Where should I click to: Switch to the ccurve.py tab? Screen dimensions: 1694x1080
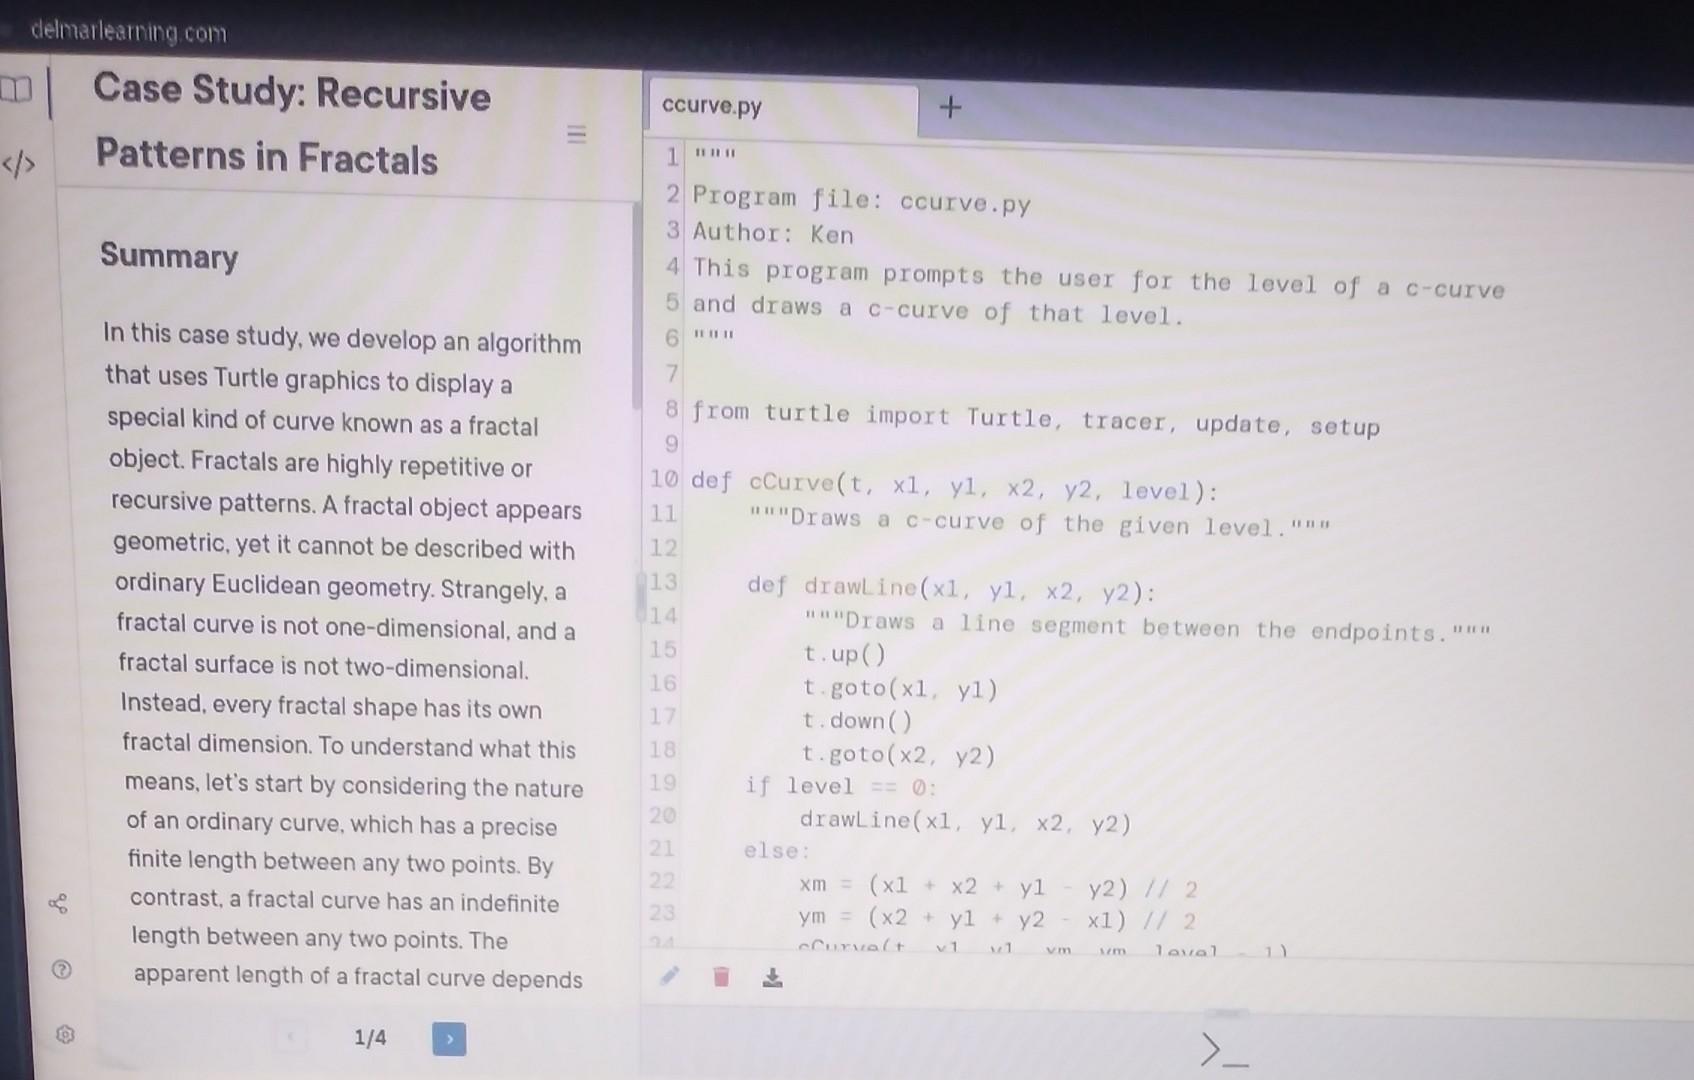pyautogui.click(x=710, y=105)
